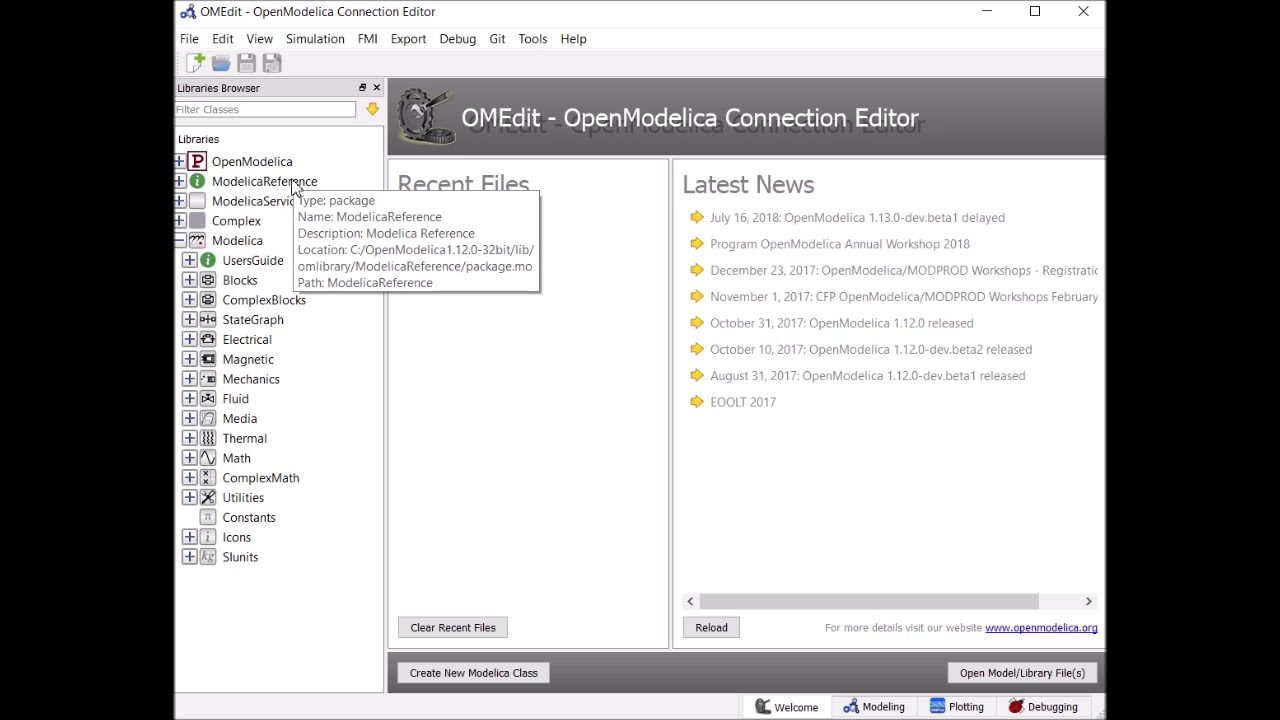Click the Constants pi icon
This screenshot has width=1280, height=720.
208,517
